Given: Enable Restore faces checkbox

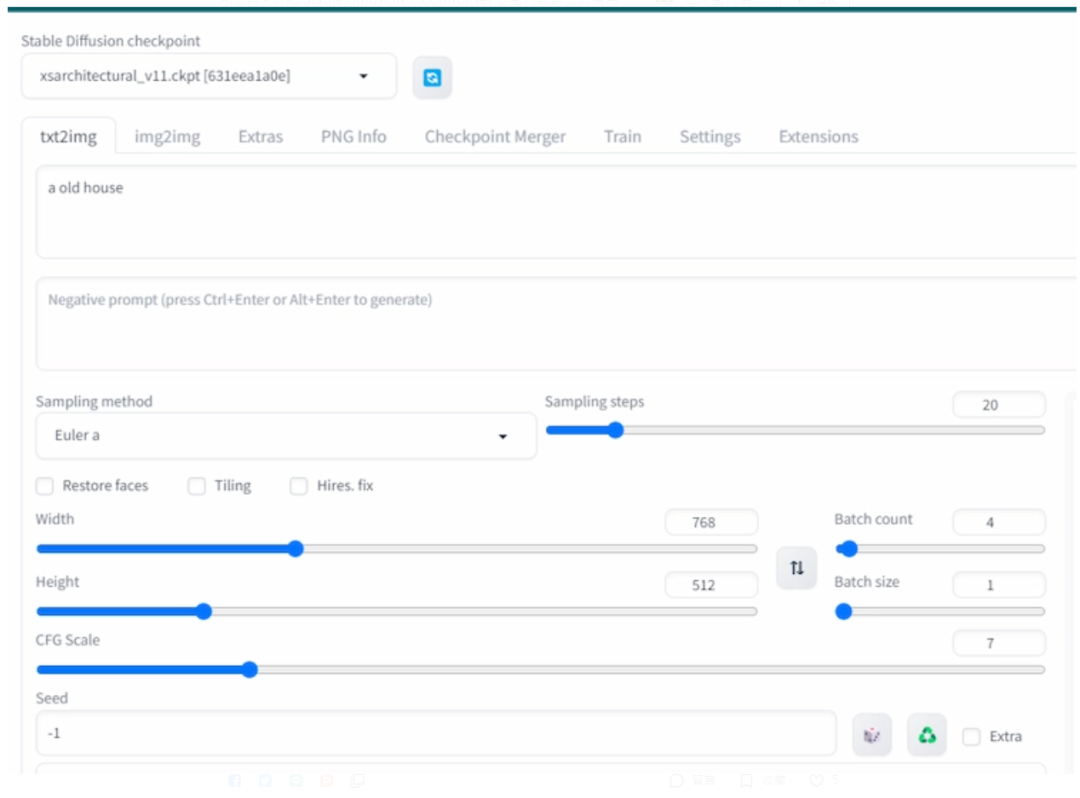Looking at the screenshot, I should [45, 486].
